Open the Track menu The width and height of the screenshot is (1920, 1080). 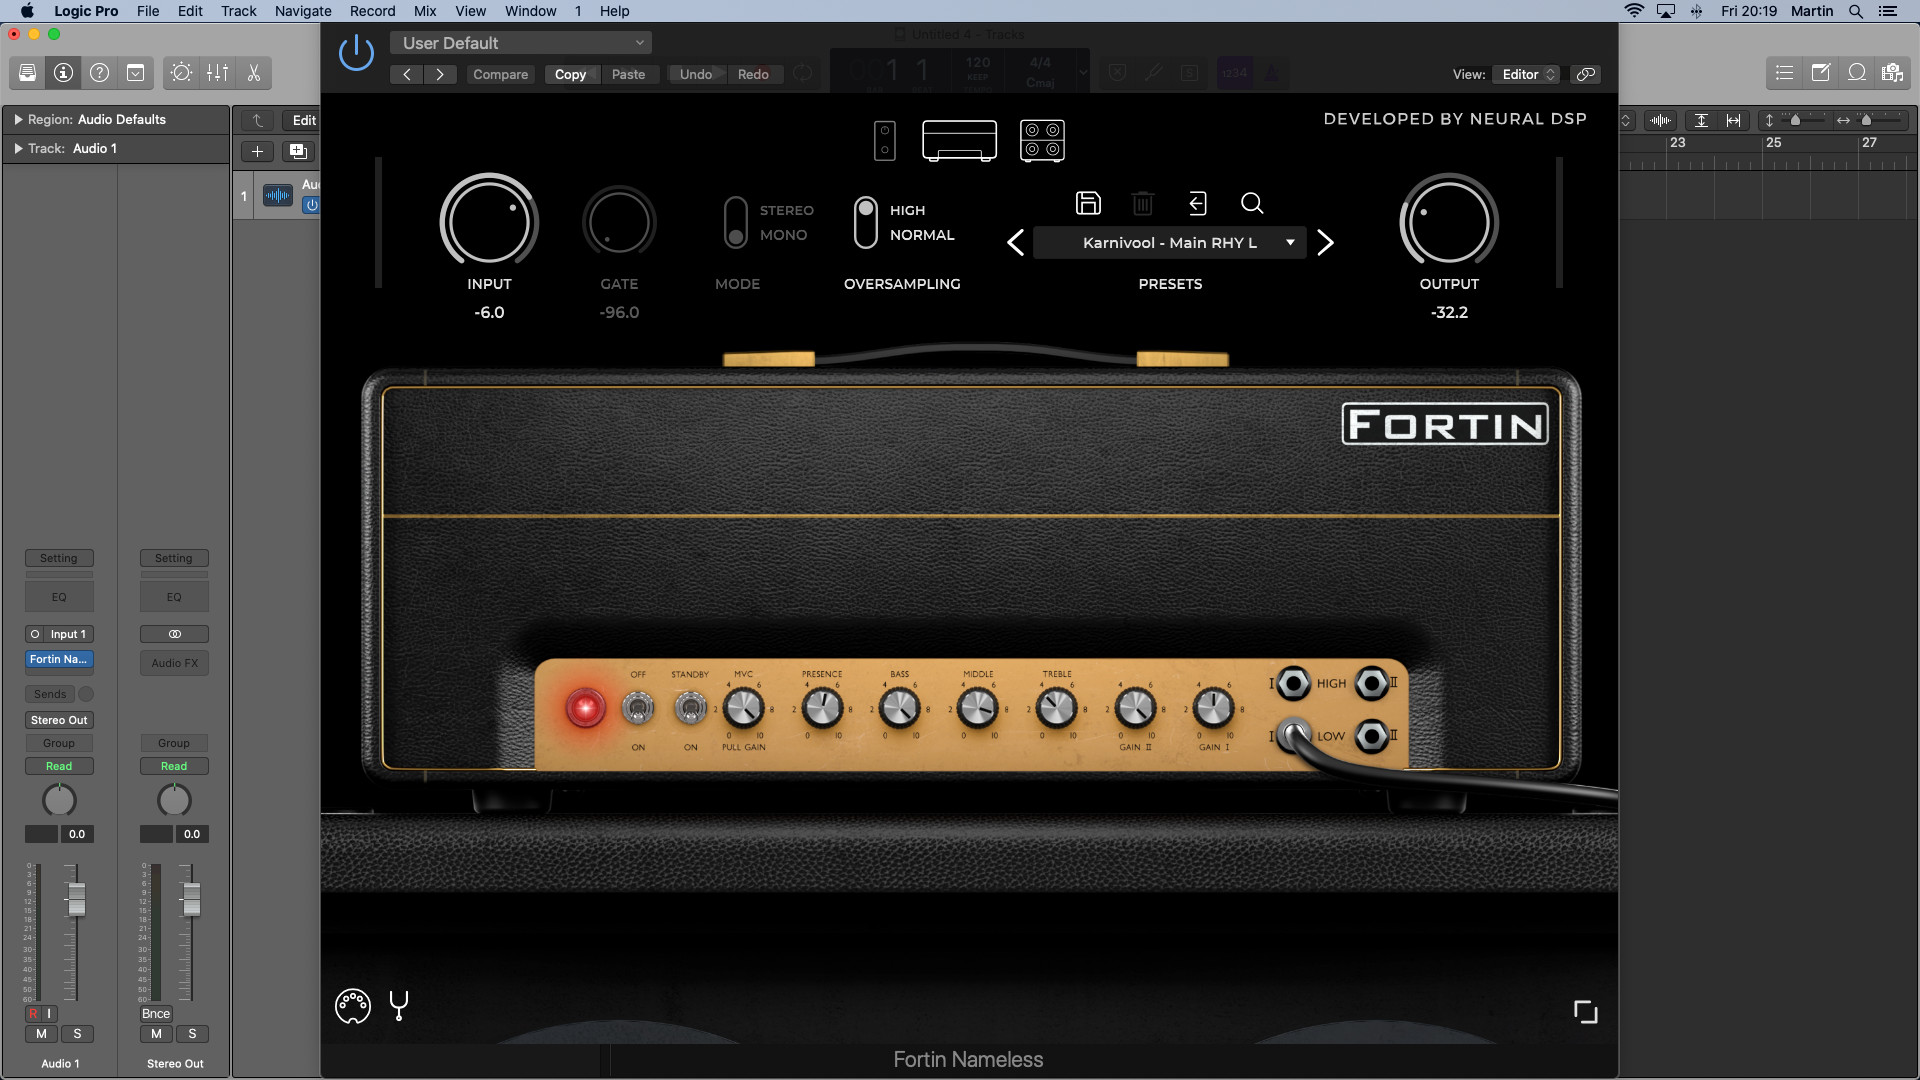[x=239, y=11]
